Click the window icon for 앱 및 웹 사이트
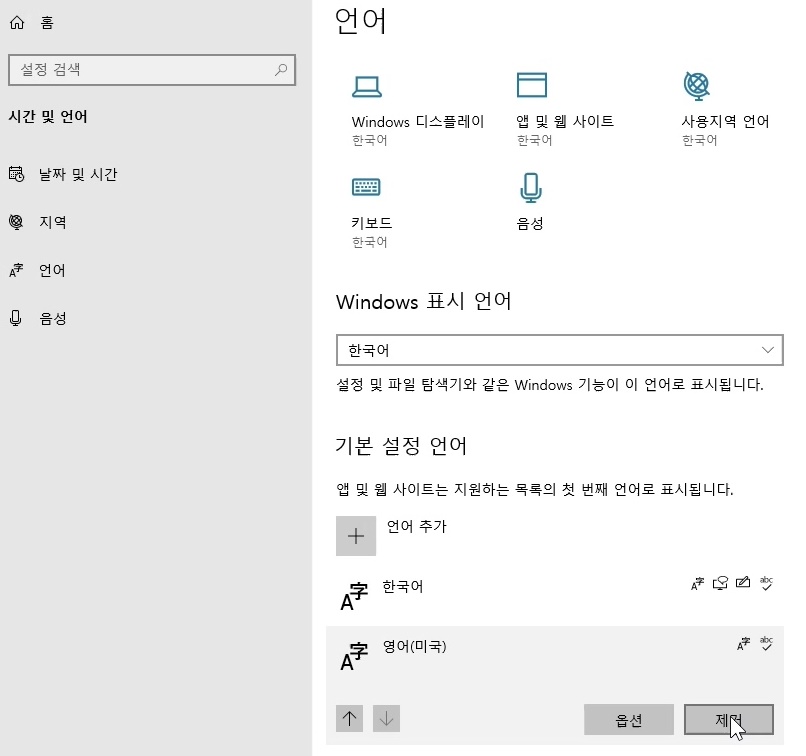This screenshot has height=756, width=806. pos(532,85)
